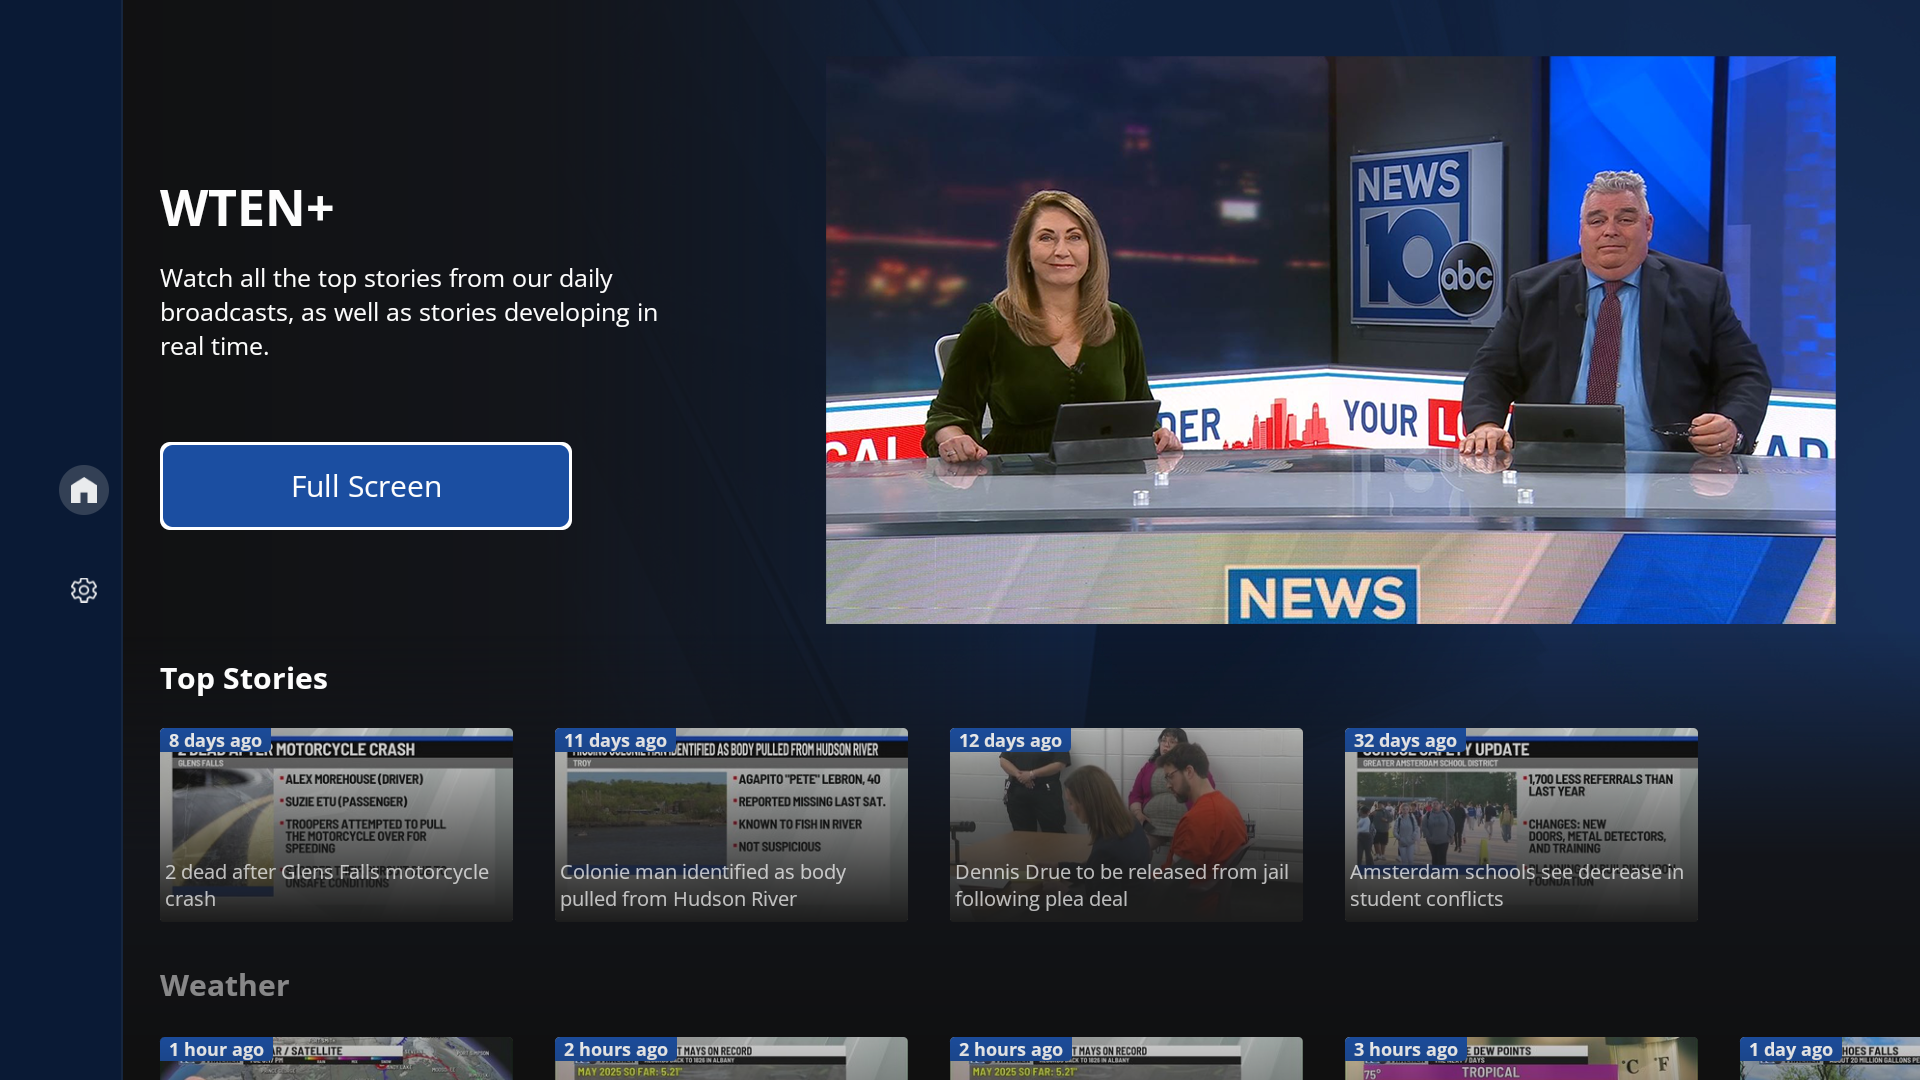Open the Settings gear icon
The image size is (1920, 1080).
coord(84,590)
